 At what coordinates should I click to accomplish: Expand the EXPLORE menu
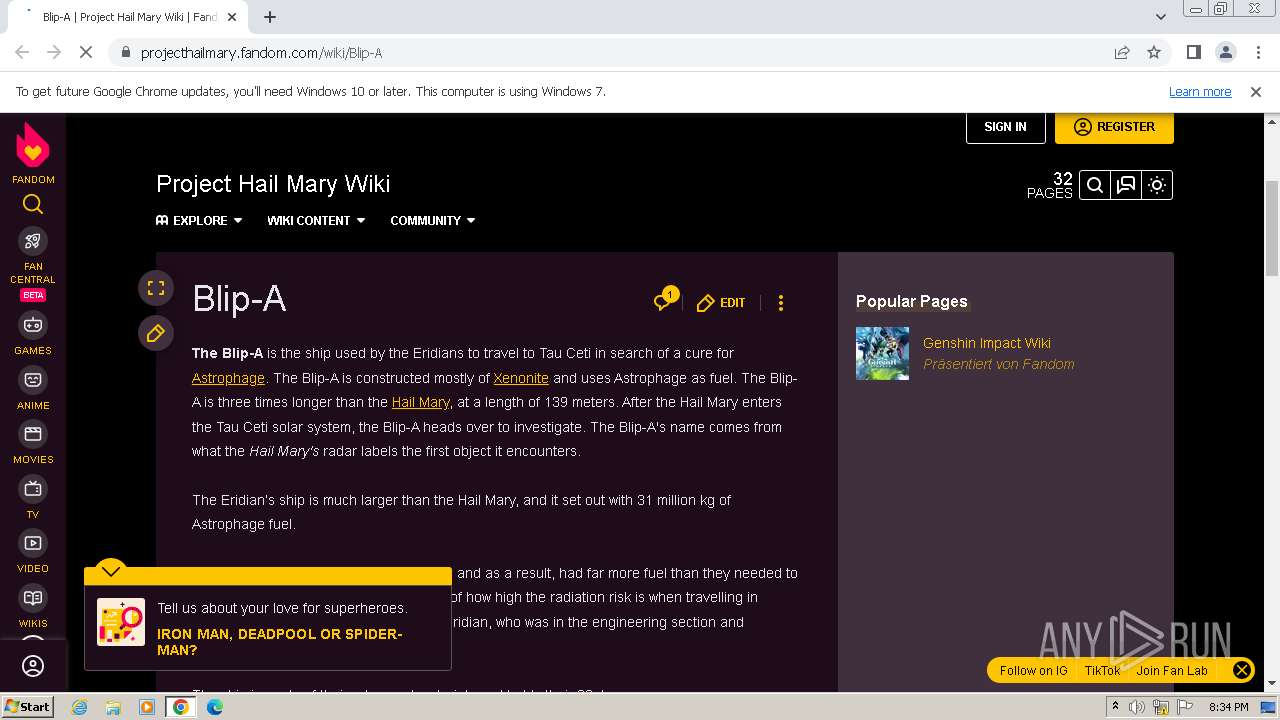pos(199,221)
